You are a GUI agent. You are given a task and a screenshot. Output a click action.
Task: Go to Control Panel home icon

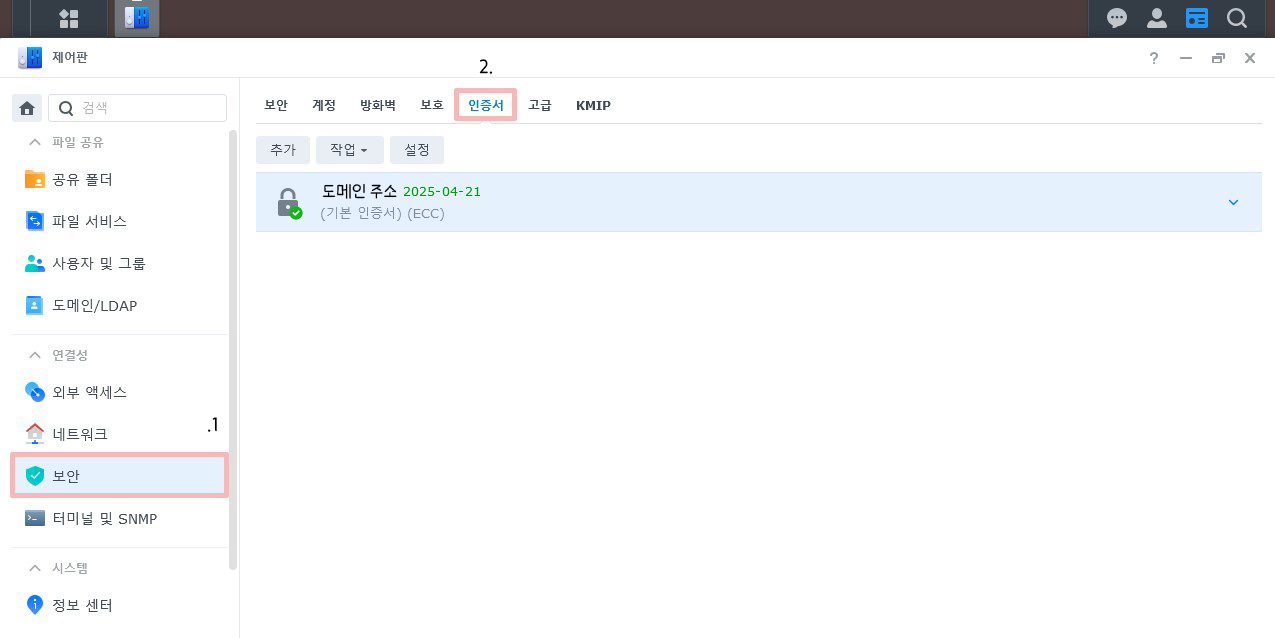27,108
